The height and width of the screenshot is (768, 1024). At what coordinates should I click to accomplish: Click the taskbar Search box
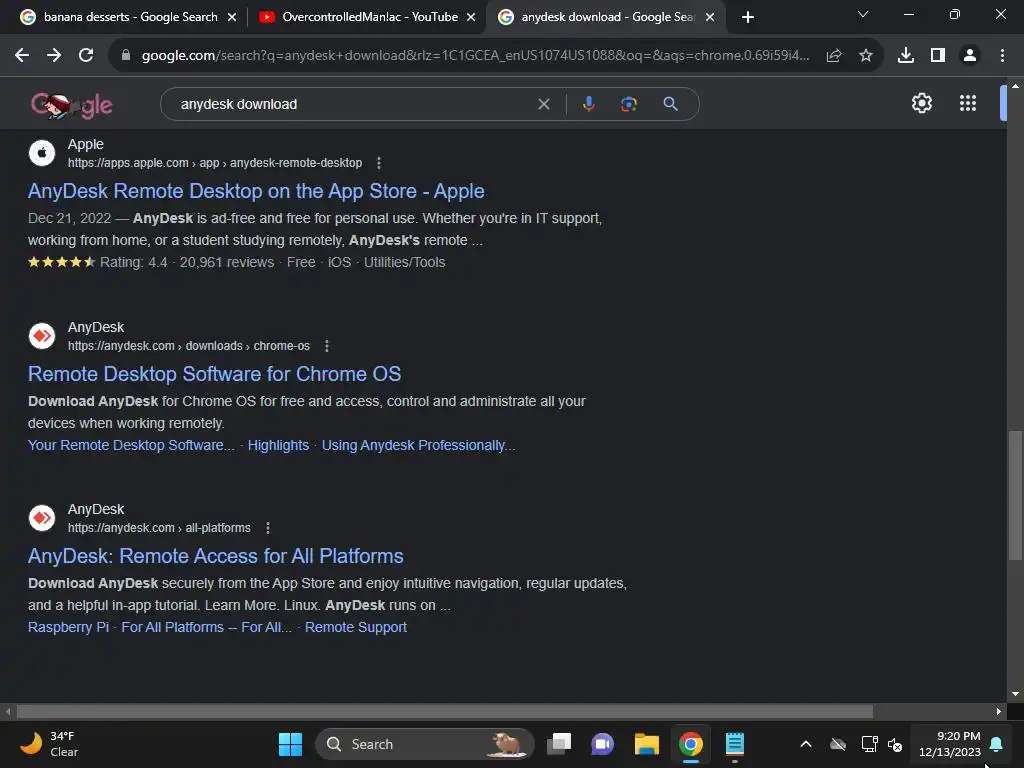pos(424,744)
